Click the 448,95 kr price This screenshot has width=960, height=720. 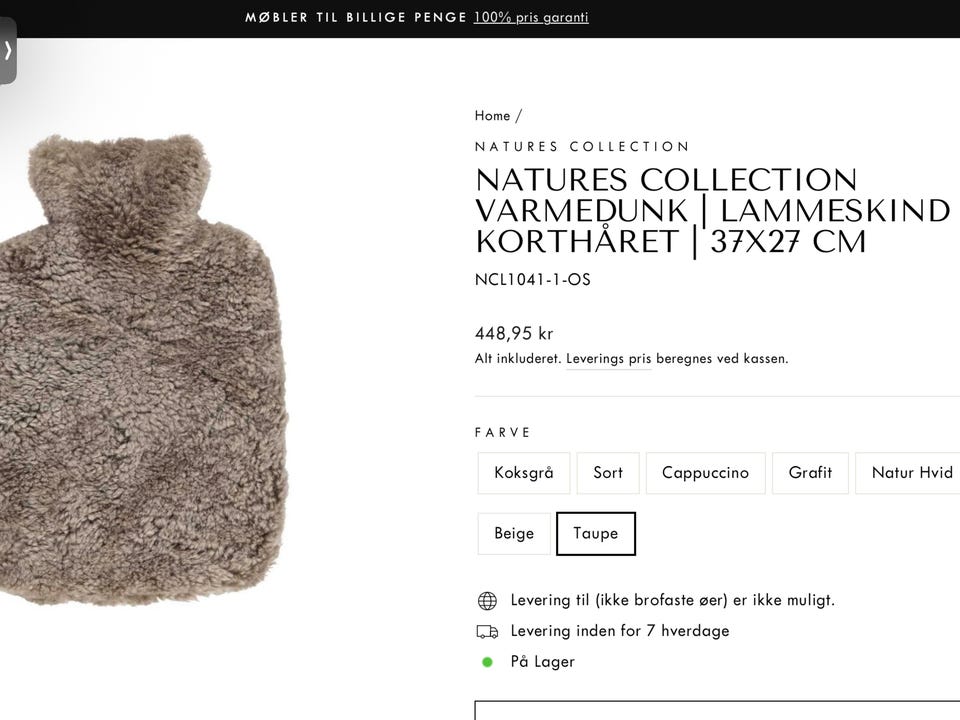point(514,334)
